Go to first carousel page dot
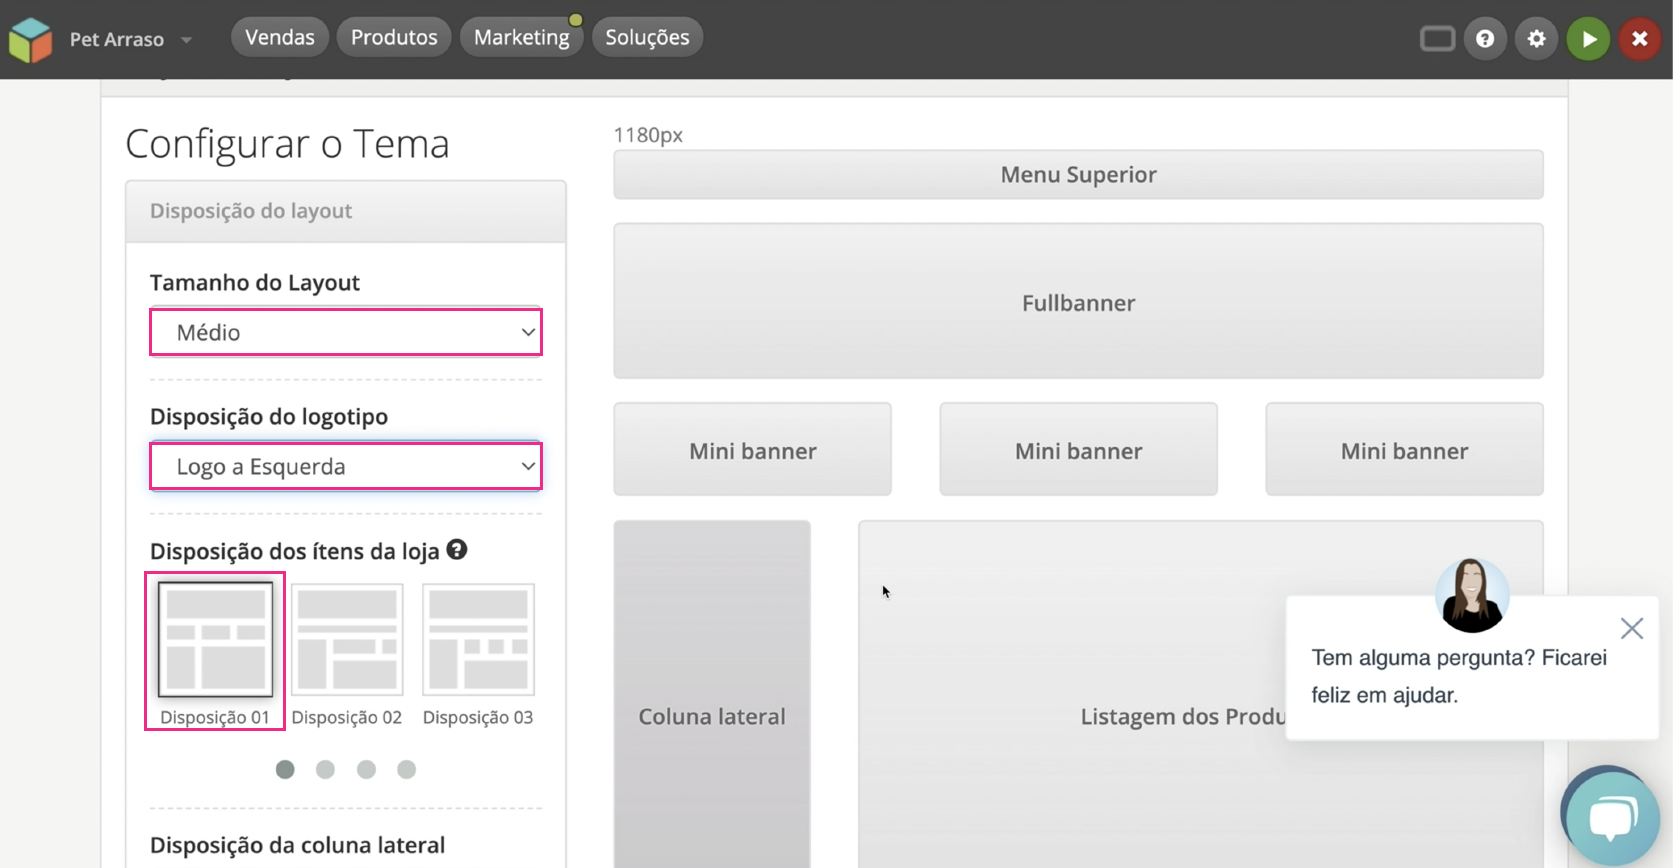This screenshot has height=868, width=1673. pos(285,769)
